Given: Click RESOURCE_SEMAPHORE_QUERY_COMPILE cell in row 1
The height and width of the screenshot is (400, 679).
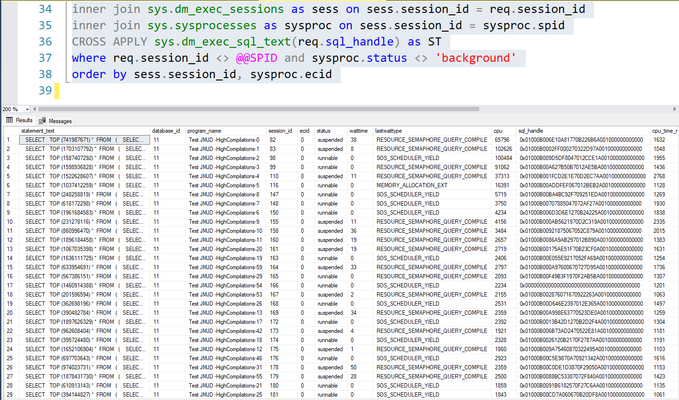Looking at the screenshot, I should click(432, 140).
